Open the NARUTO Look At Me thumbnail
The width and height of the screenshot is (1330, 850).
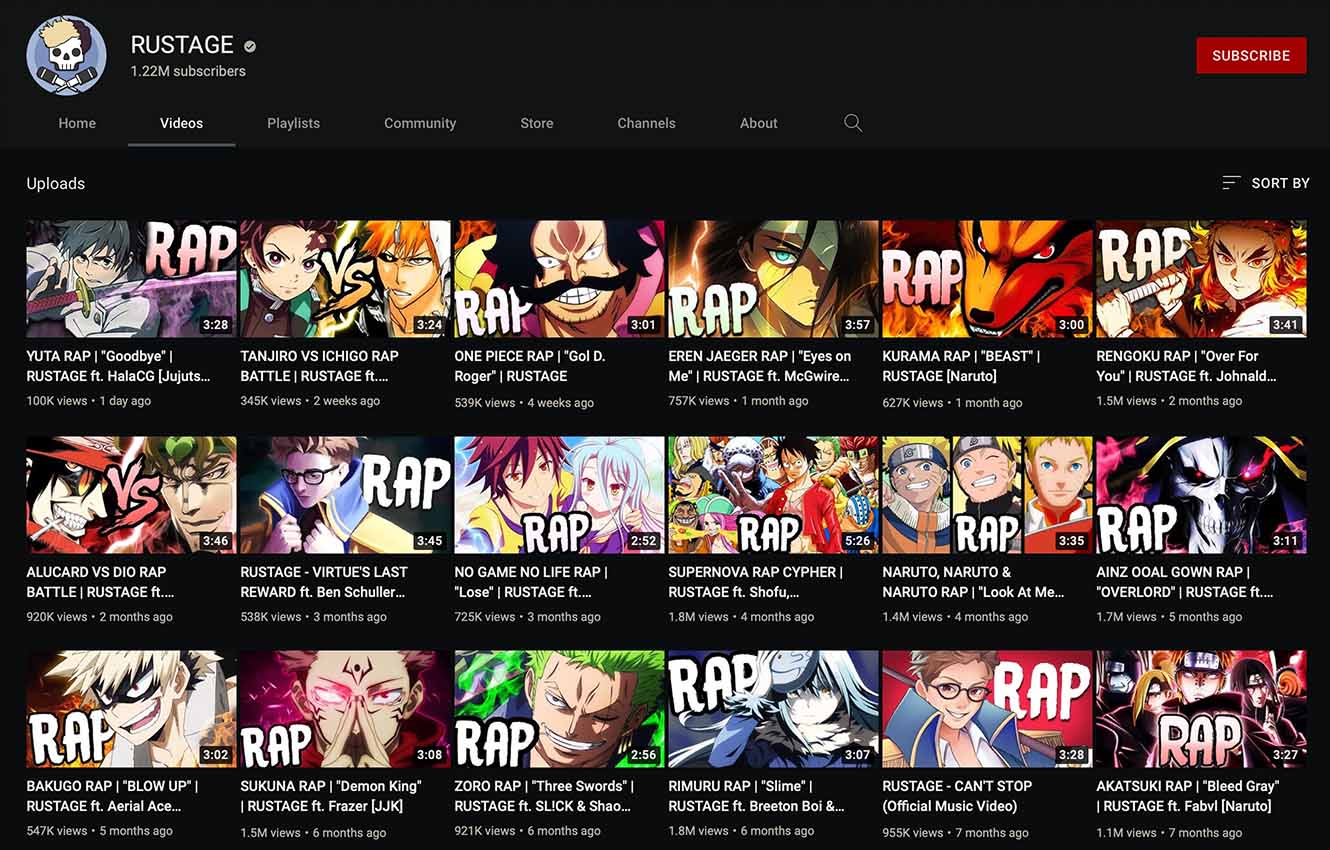tap(987, 495)
